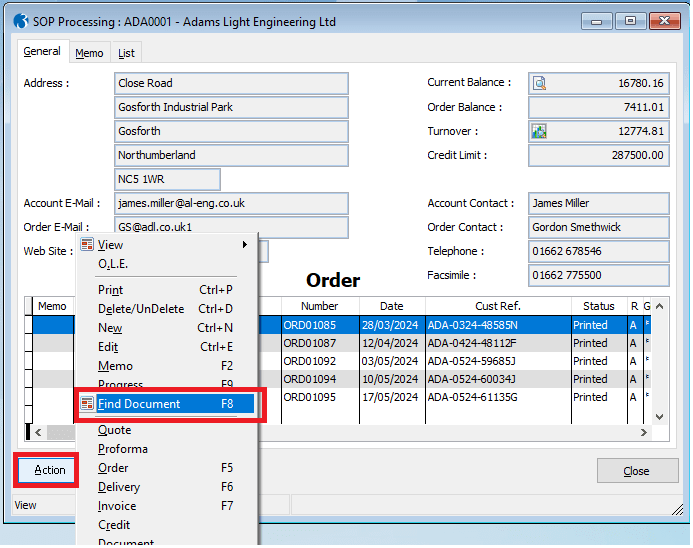This screenshot has width=693, height=548.
Task: Select Invoice in the context menu
Action: [x=117, y=506]
